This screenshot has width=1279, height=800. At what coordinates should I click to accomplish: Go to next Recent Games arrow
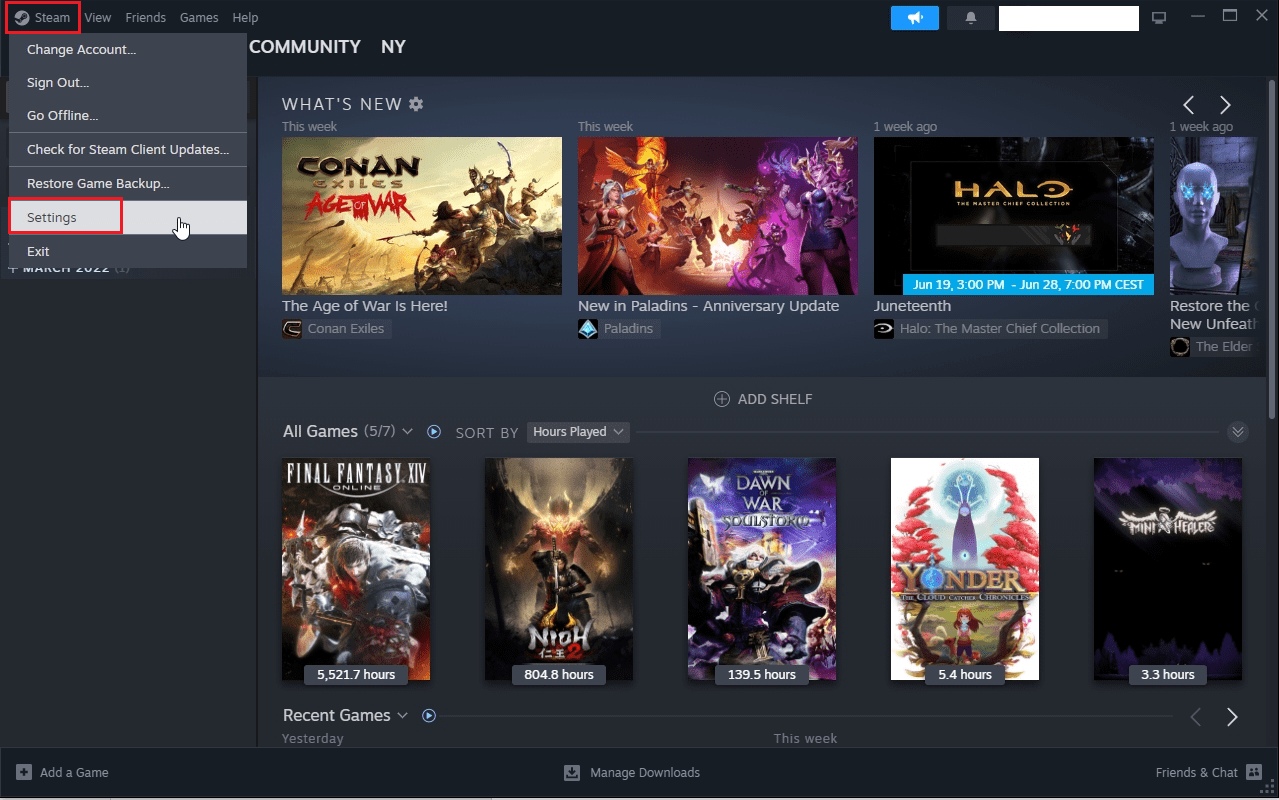point(1232,717)
